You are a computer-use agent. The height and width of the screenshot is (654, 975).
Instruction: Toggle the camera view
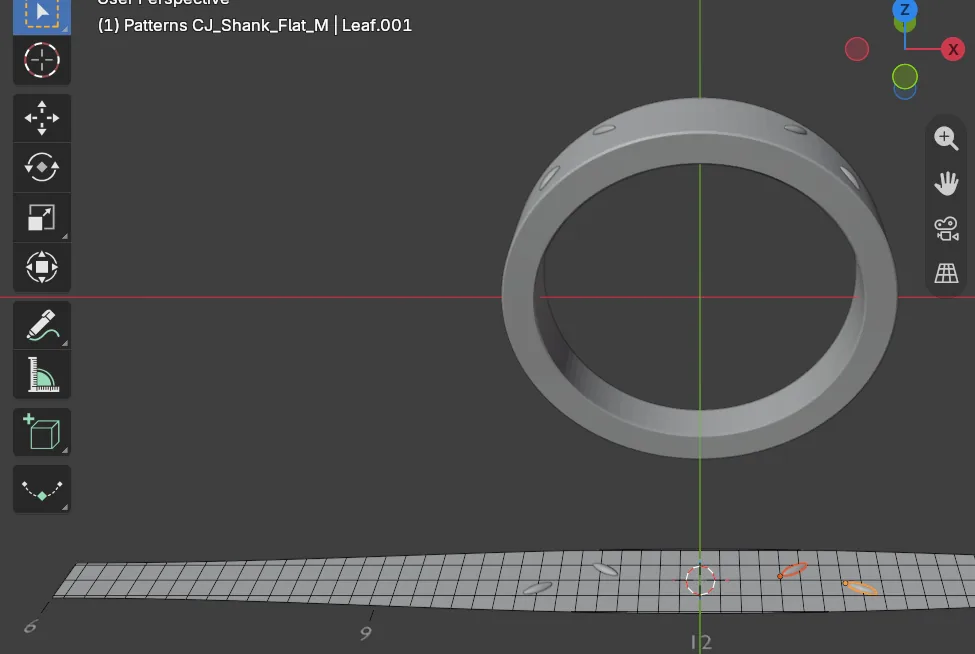(x=946, y=228)
